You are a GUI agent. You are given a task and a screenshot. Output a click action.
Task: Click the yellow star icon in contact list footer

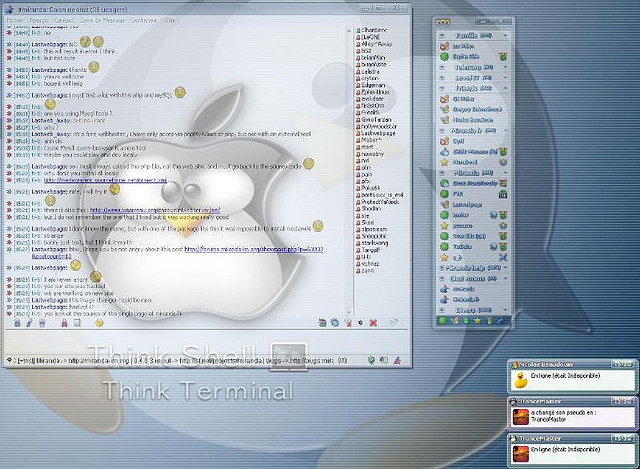478,321
